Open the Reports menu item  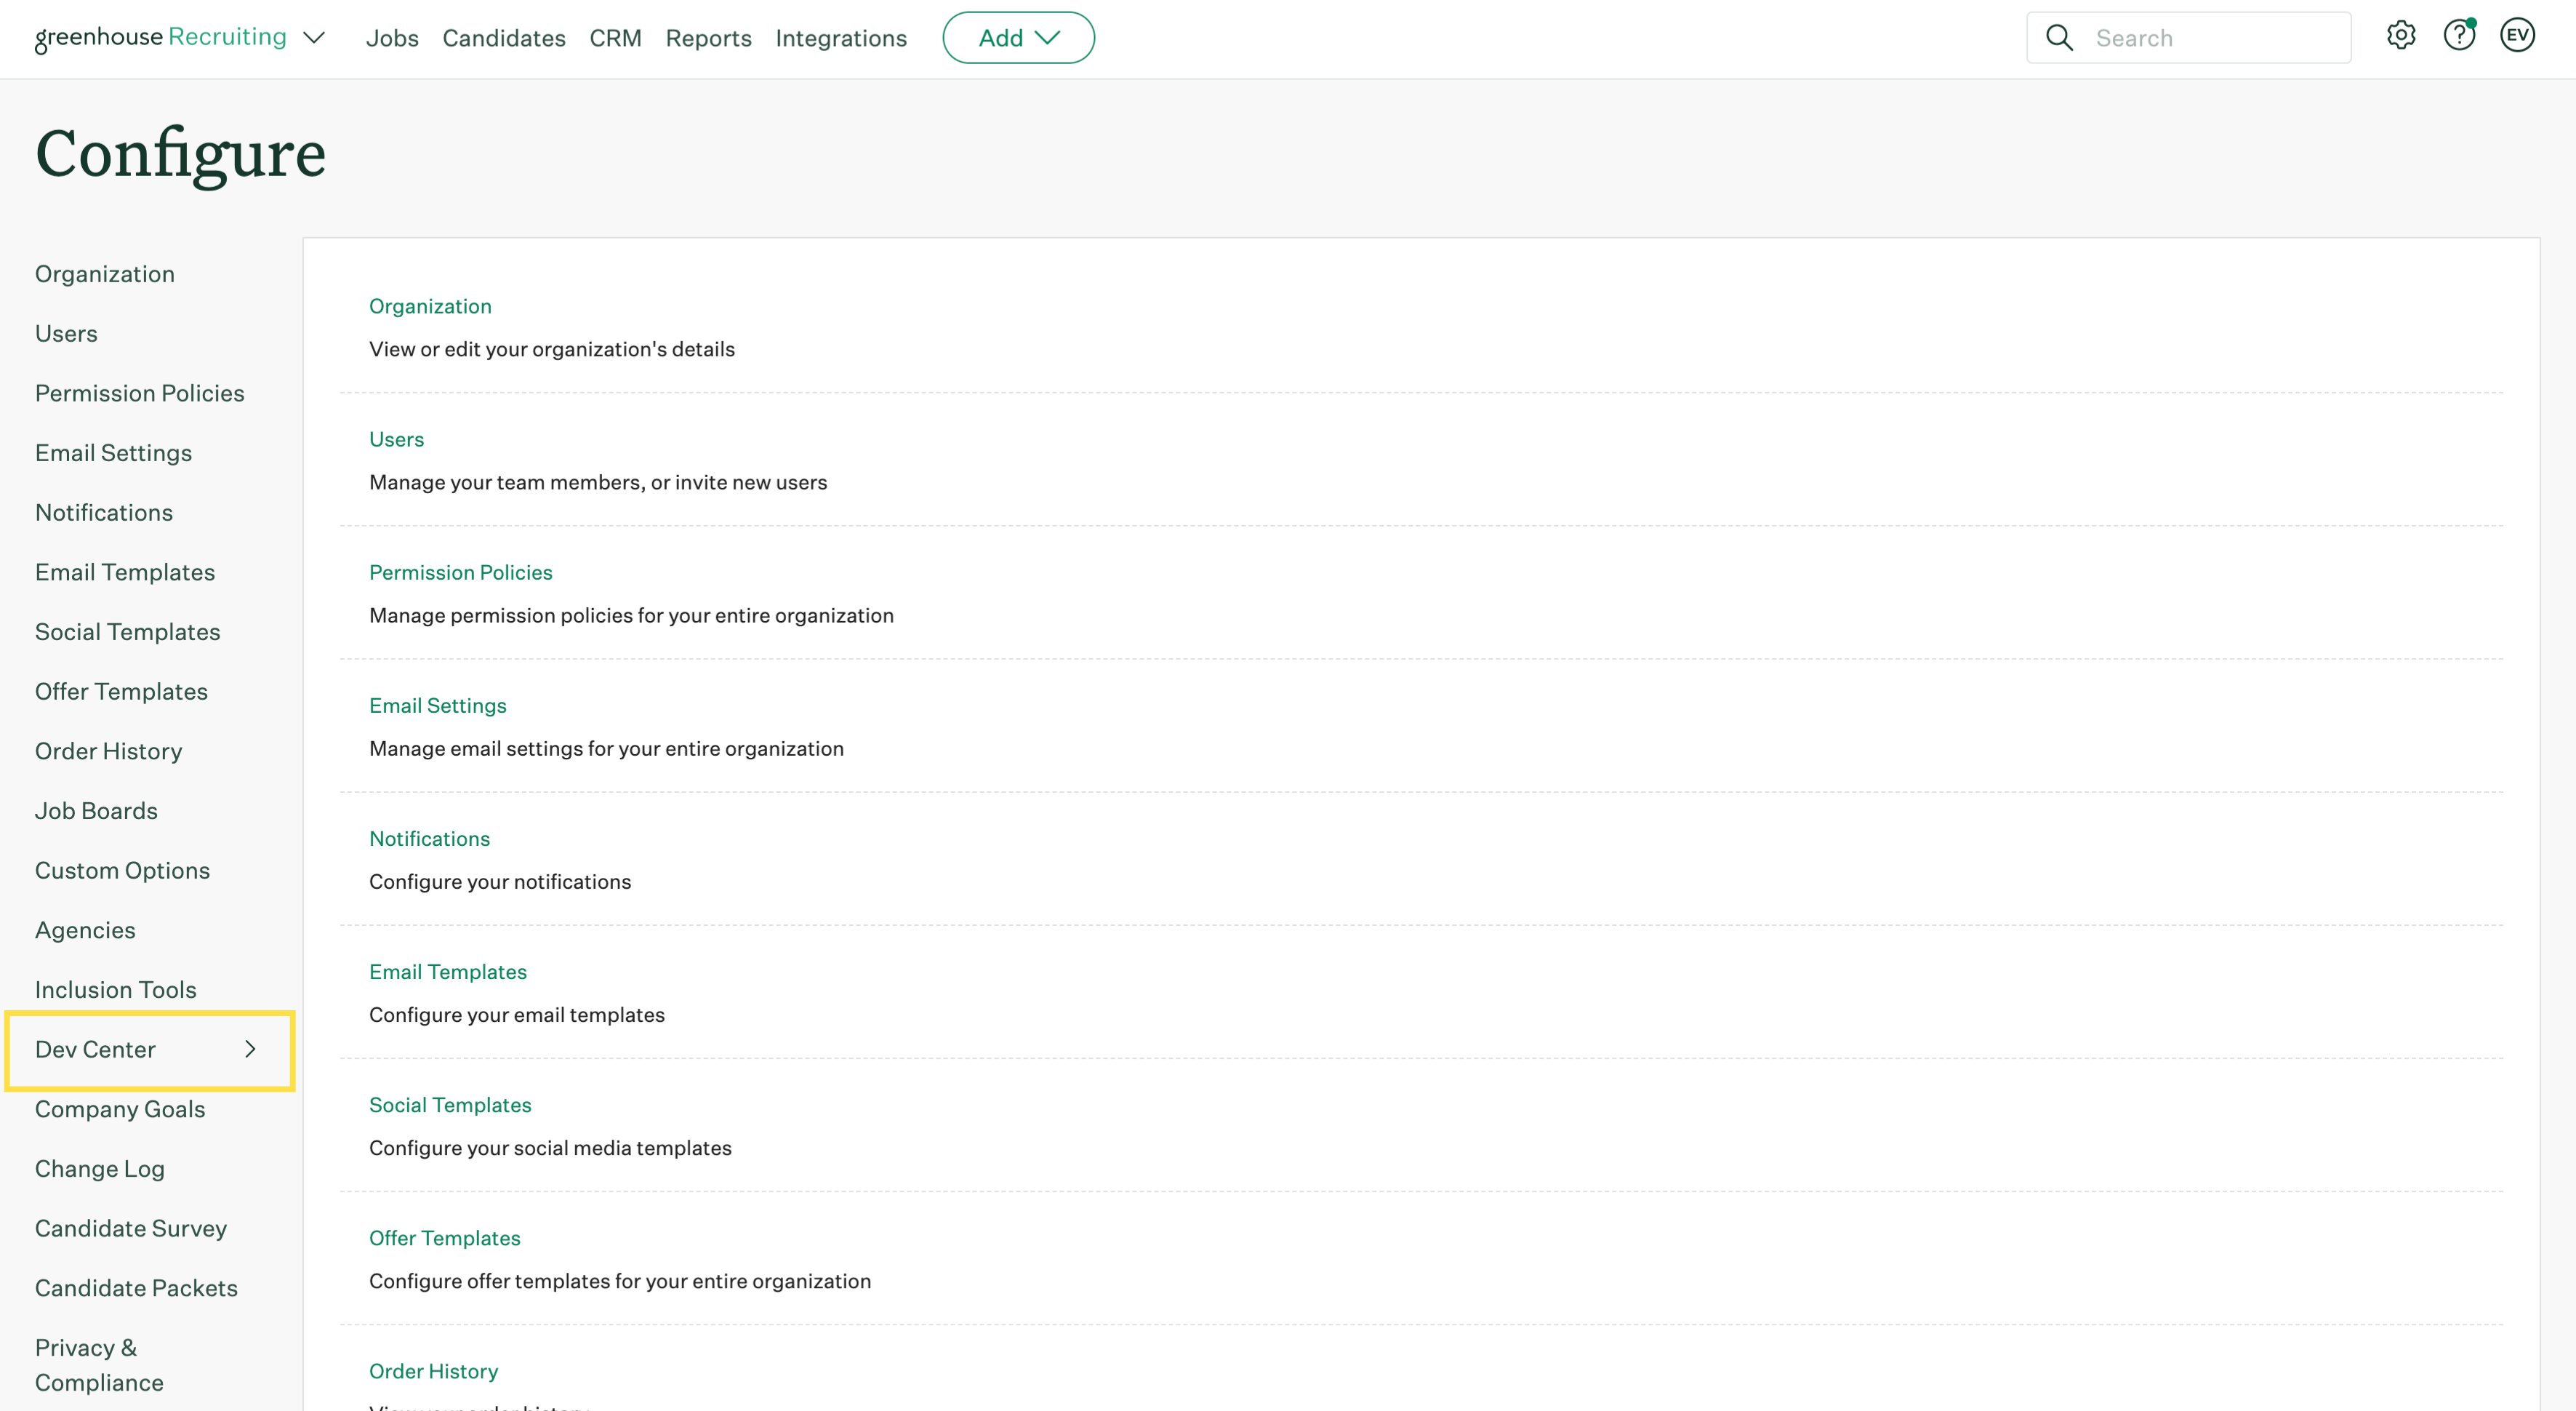click(708, 38)
